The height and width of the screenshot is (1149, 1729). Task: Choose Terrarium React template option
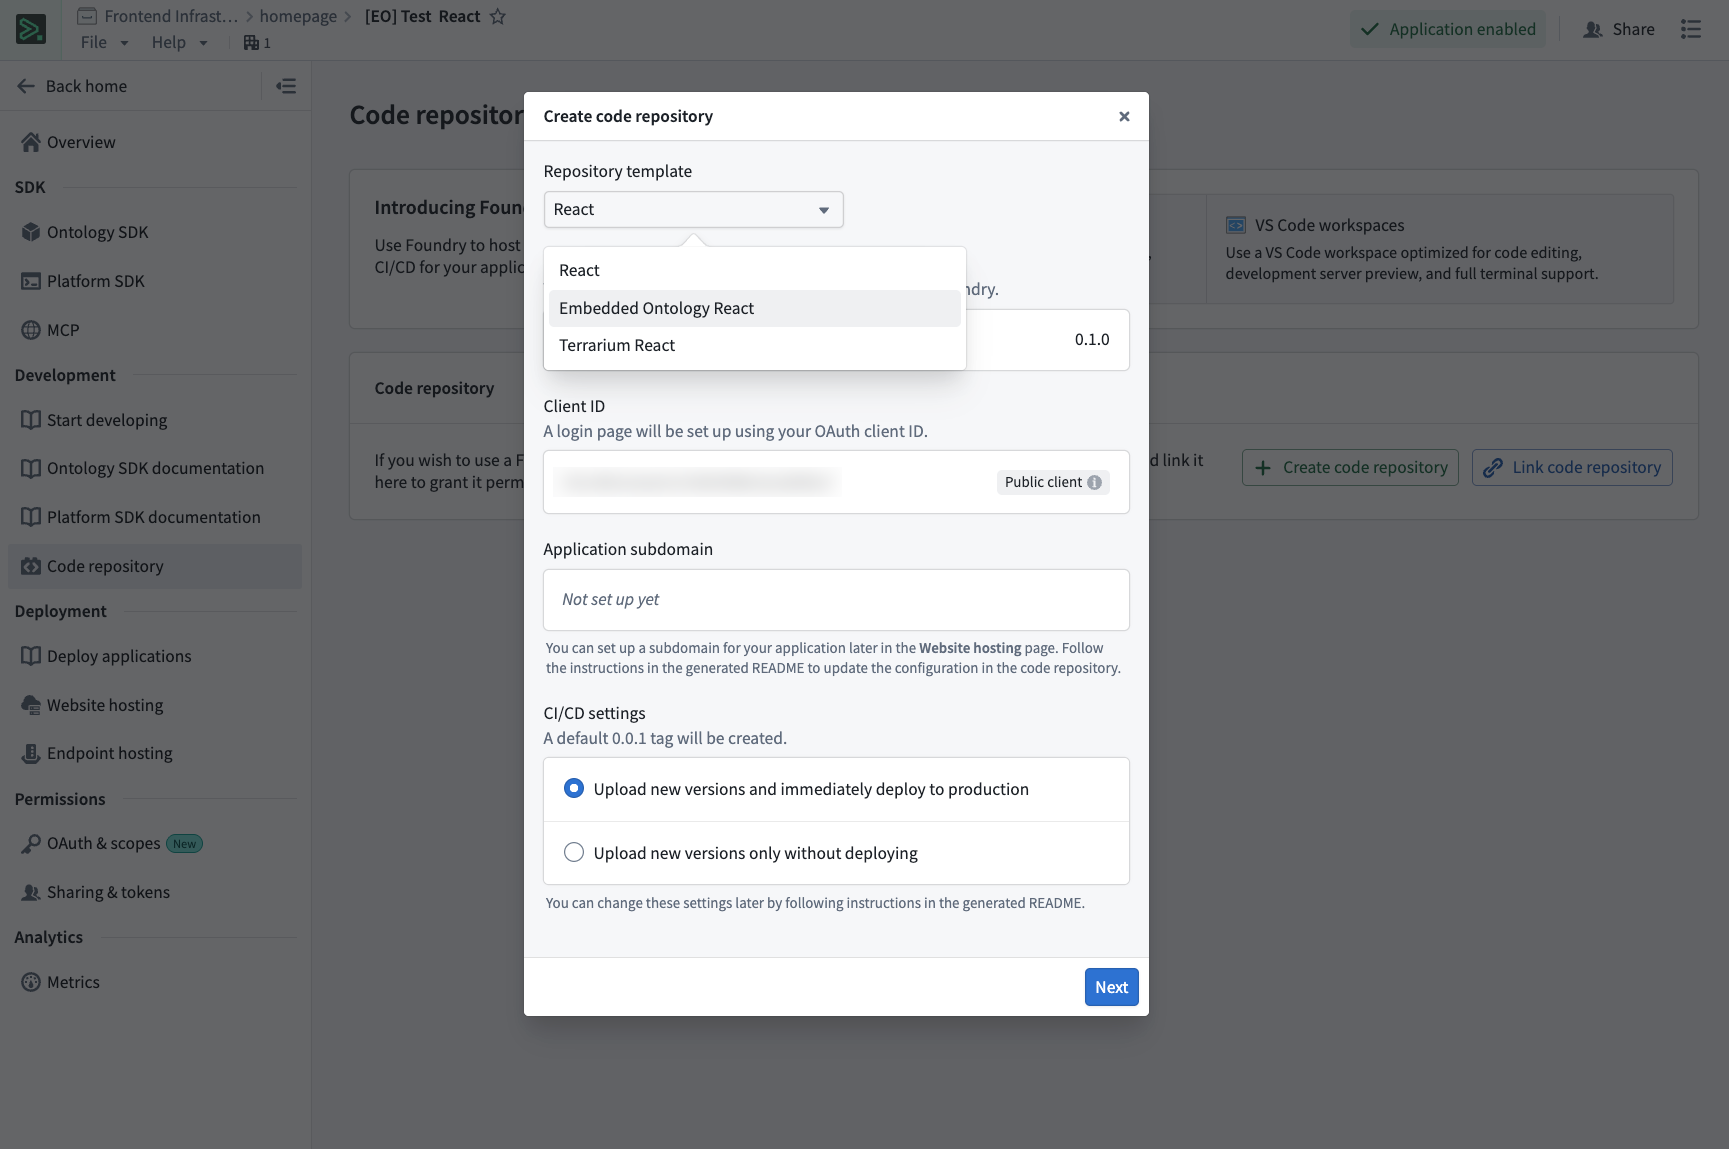point(617,345)
